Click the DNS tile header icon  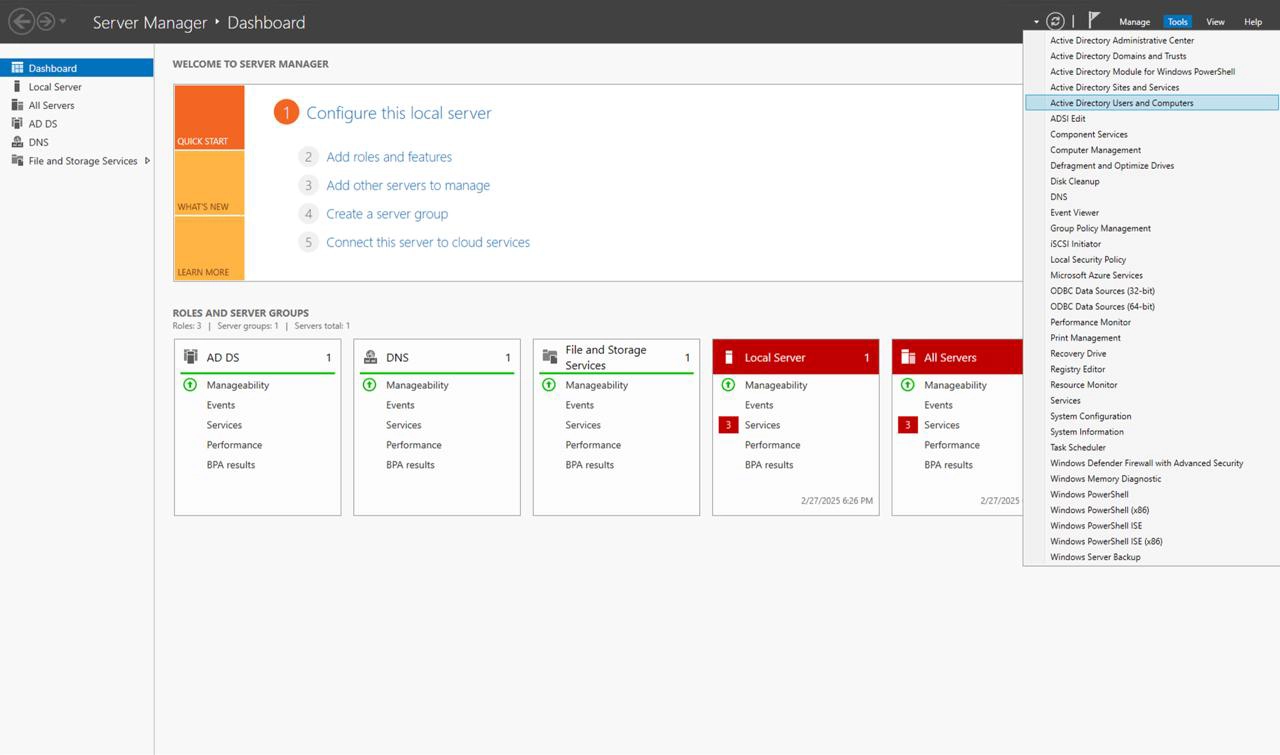coord(370,357)
